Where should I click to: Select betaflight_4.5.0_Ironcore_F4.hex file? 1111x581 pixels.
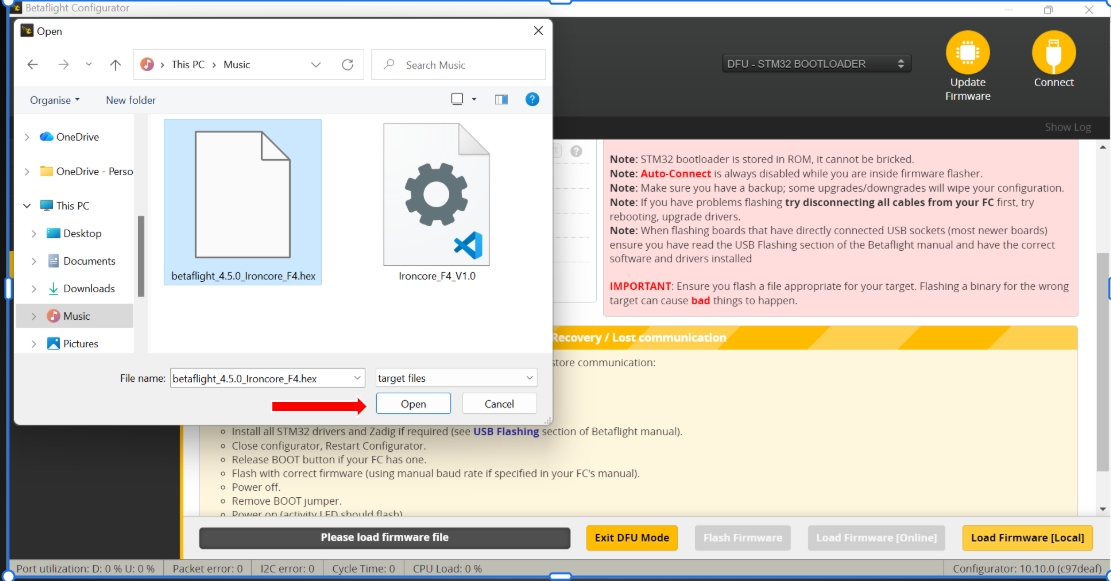click(243, 200)
